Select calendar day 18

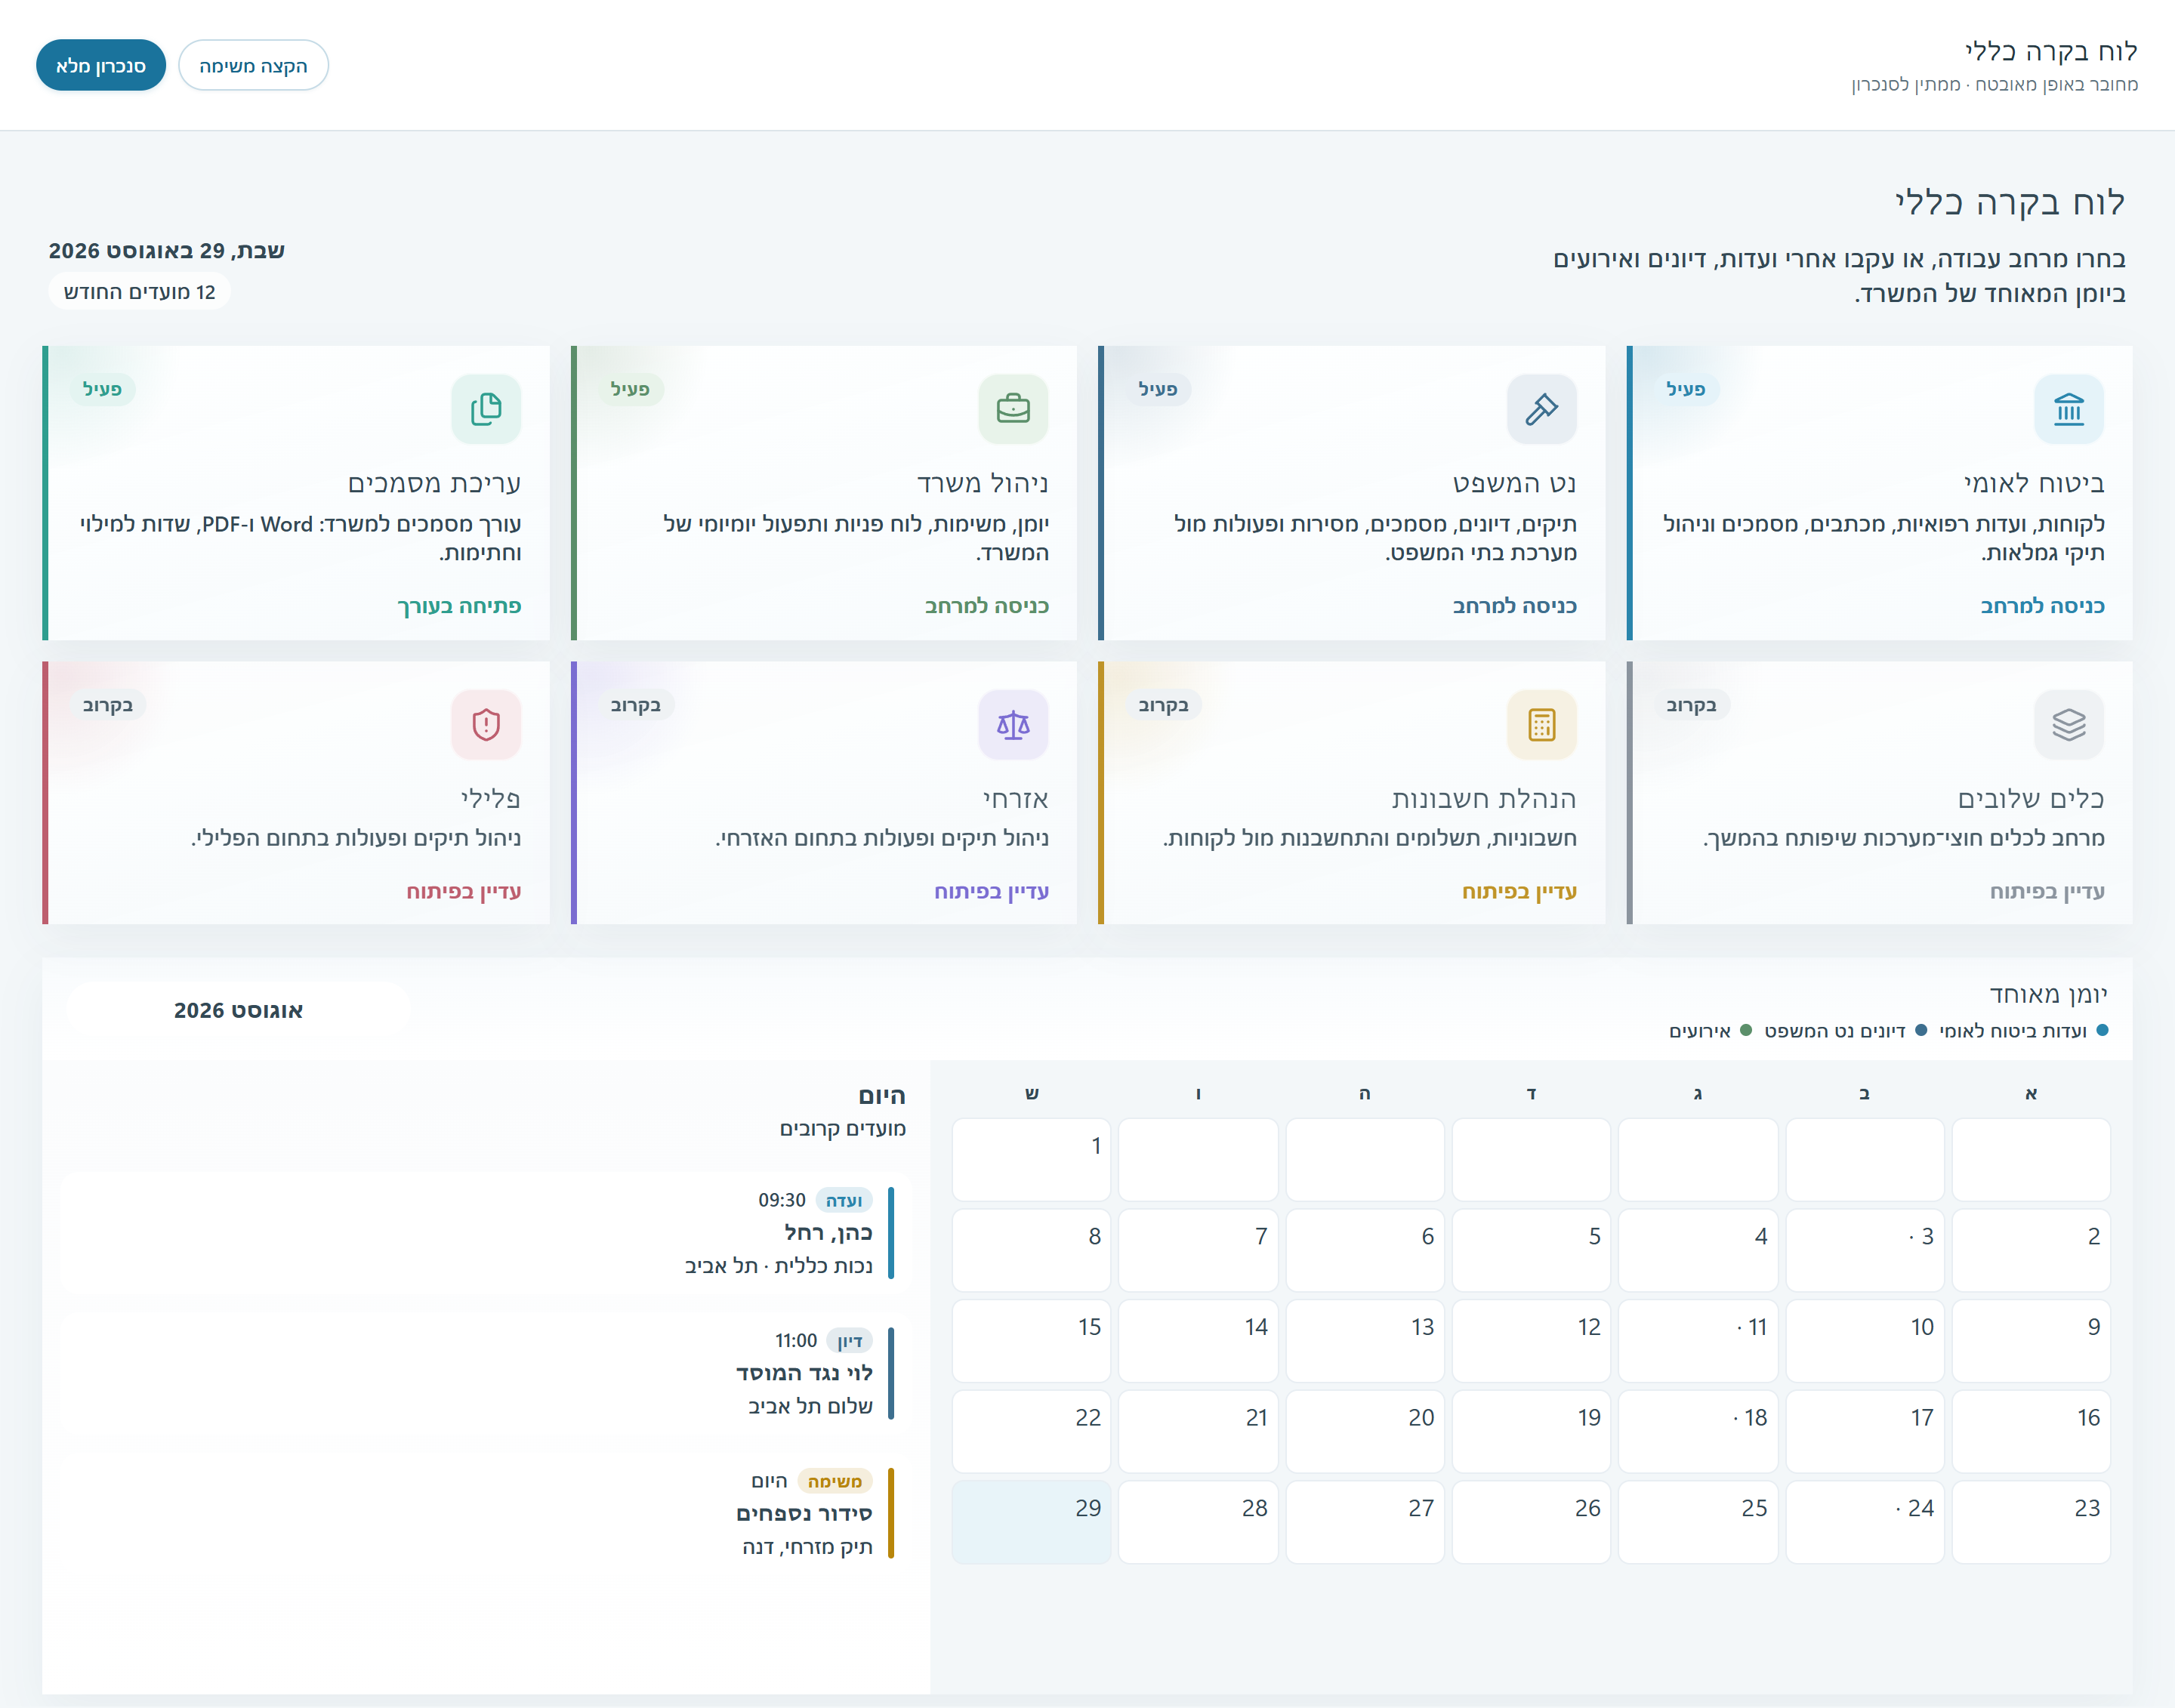(x=1698, y=1431)
